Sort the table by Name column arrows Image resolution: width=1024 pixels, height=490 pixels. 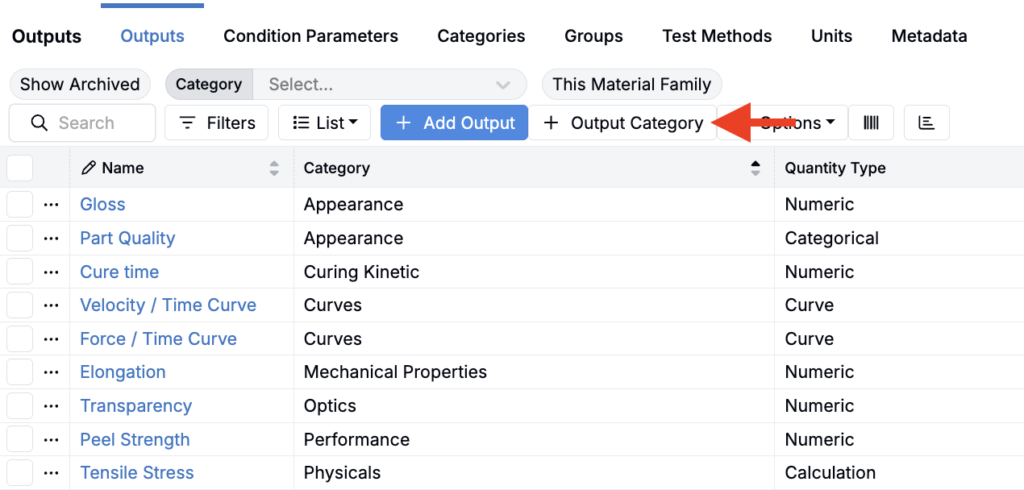(x=274, y=168)
